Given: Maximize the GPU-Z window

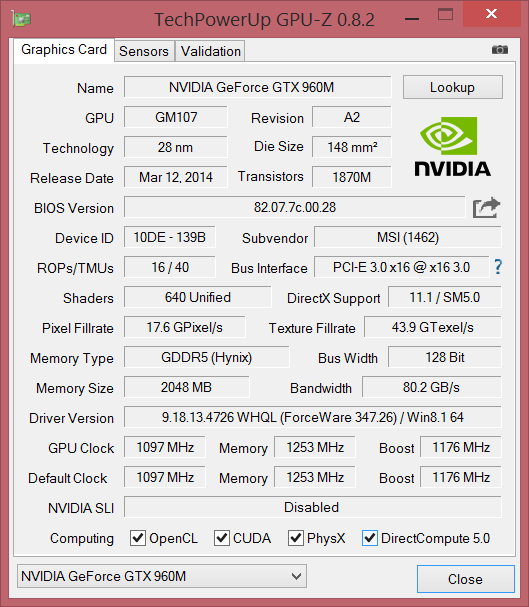Looking at the screenshot, I should pyautogui.click(x=445, y=15).
